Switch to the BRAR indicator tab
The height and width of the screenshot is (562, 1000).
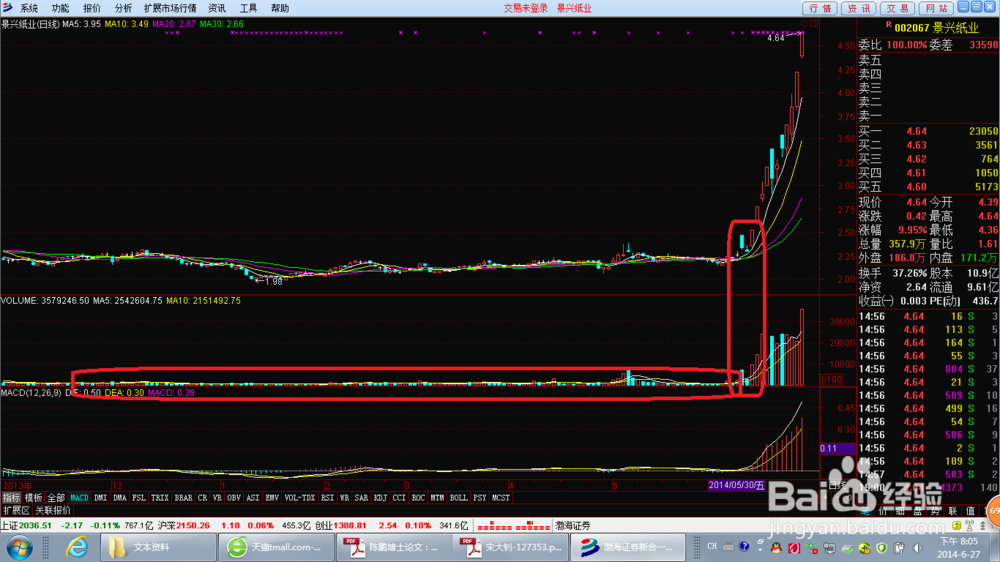(183, 498)
